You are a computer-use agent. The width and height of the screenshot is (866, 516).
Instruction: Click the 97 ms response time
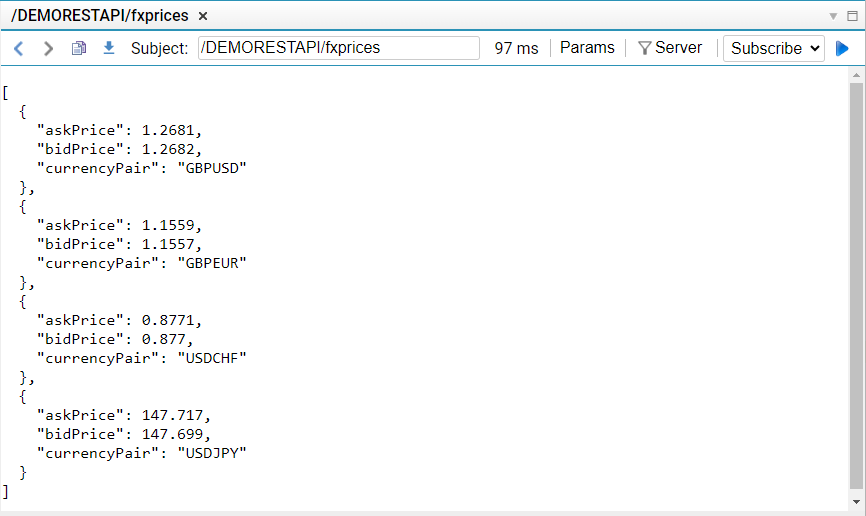pos(516,48)
